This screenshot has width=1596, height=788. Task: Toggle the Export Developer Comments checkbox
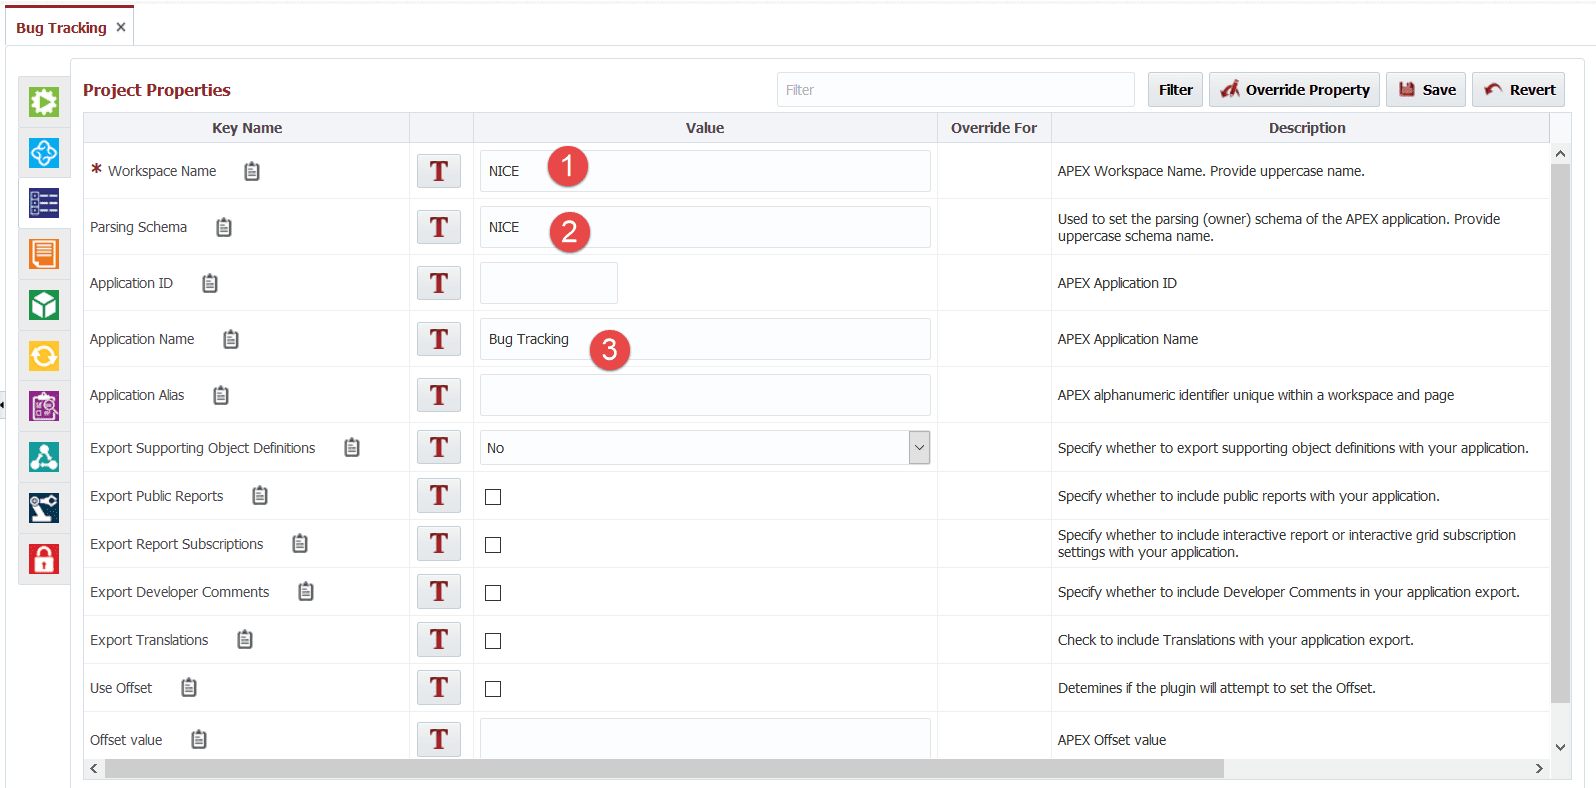tap(493, 593)
